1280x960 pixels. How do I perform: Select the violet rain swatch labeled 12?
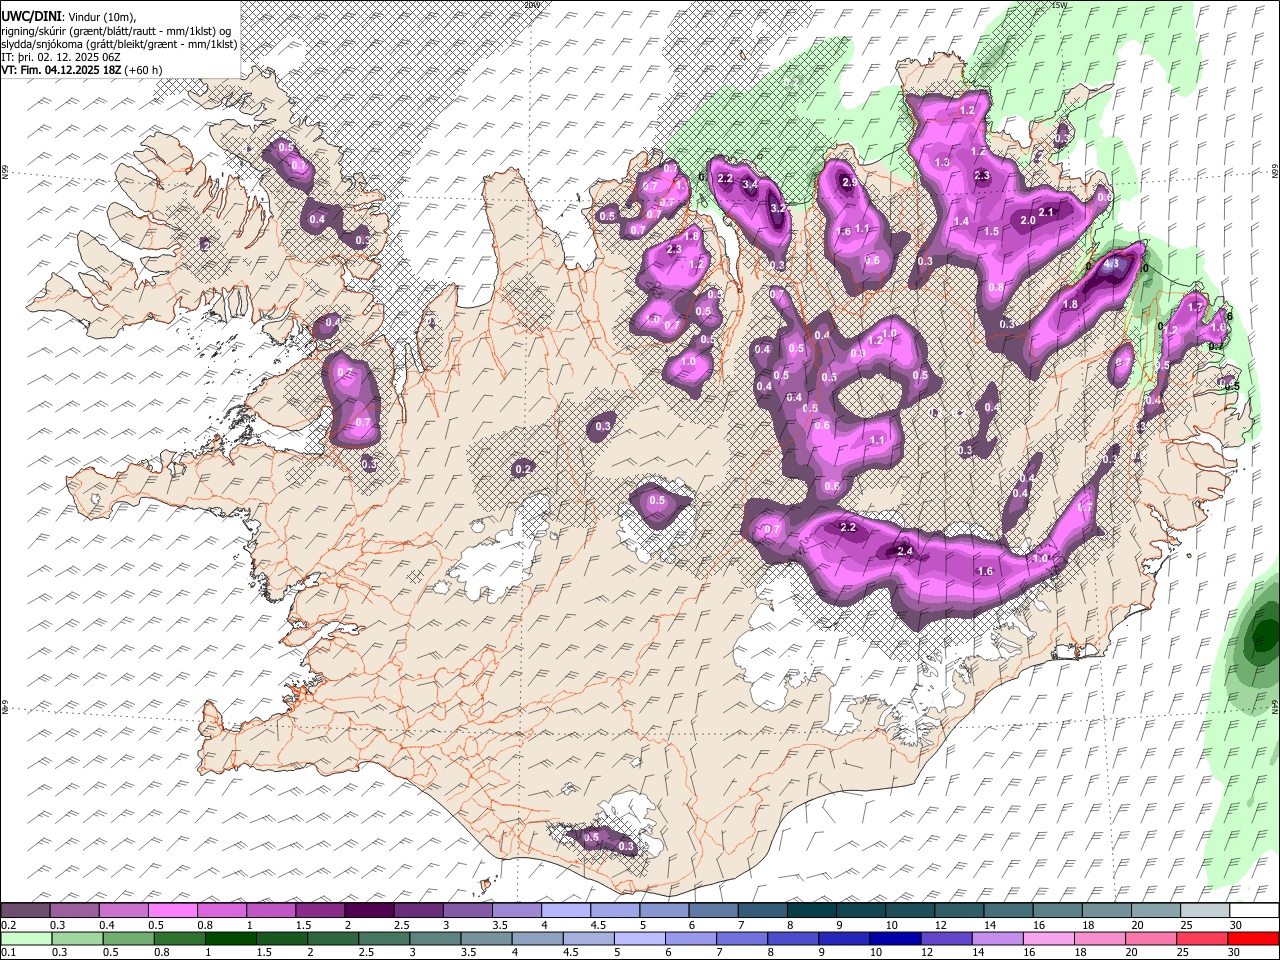click(x=945, y=938)
